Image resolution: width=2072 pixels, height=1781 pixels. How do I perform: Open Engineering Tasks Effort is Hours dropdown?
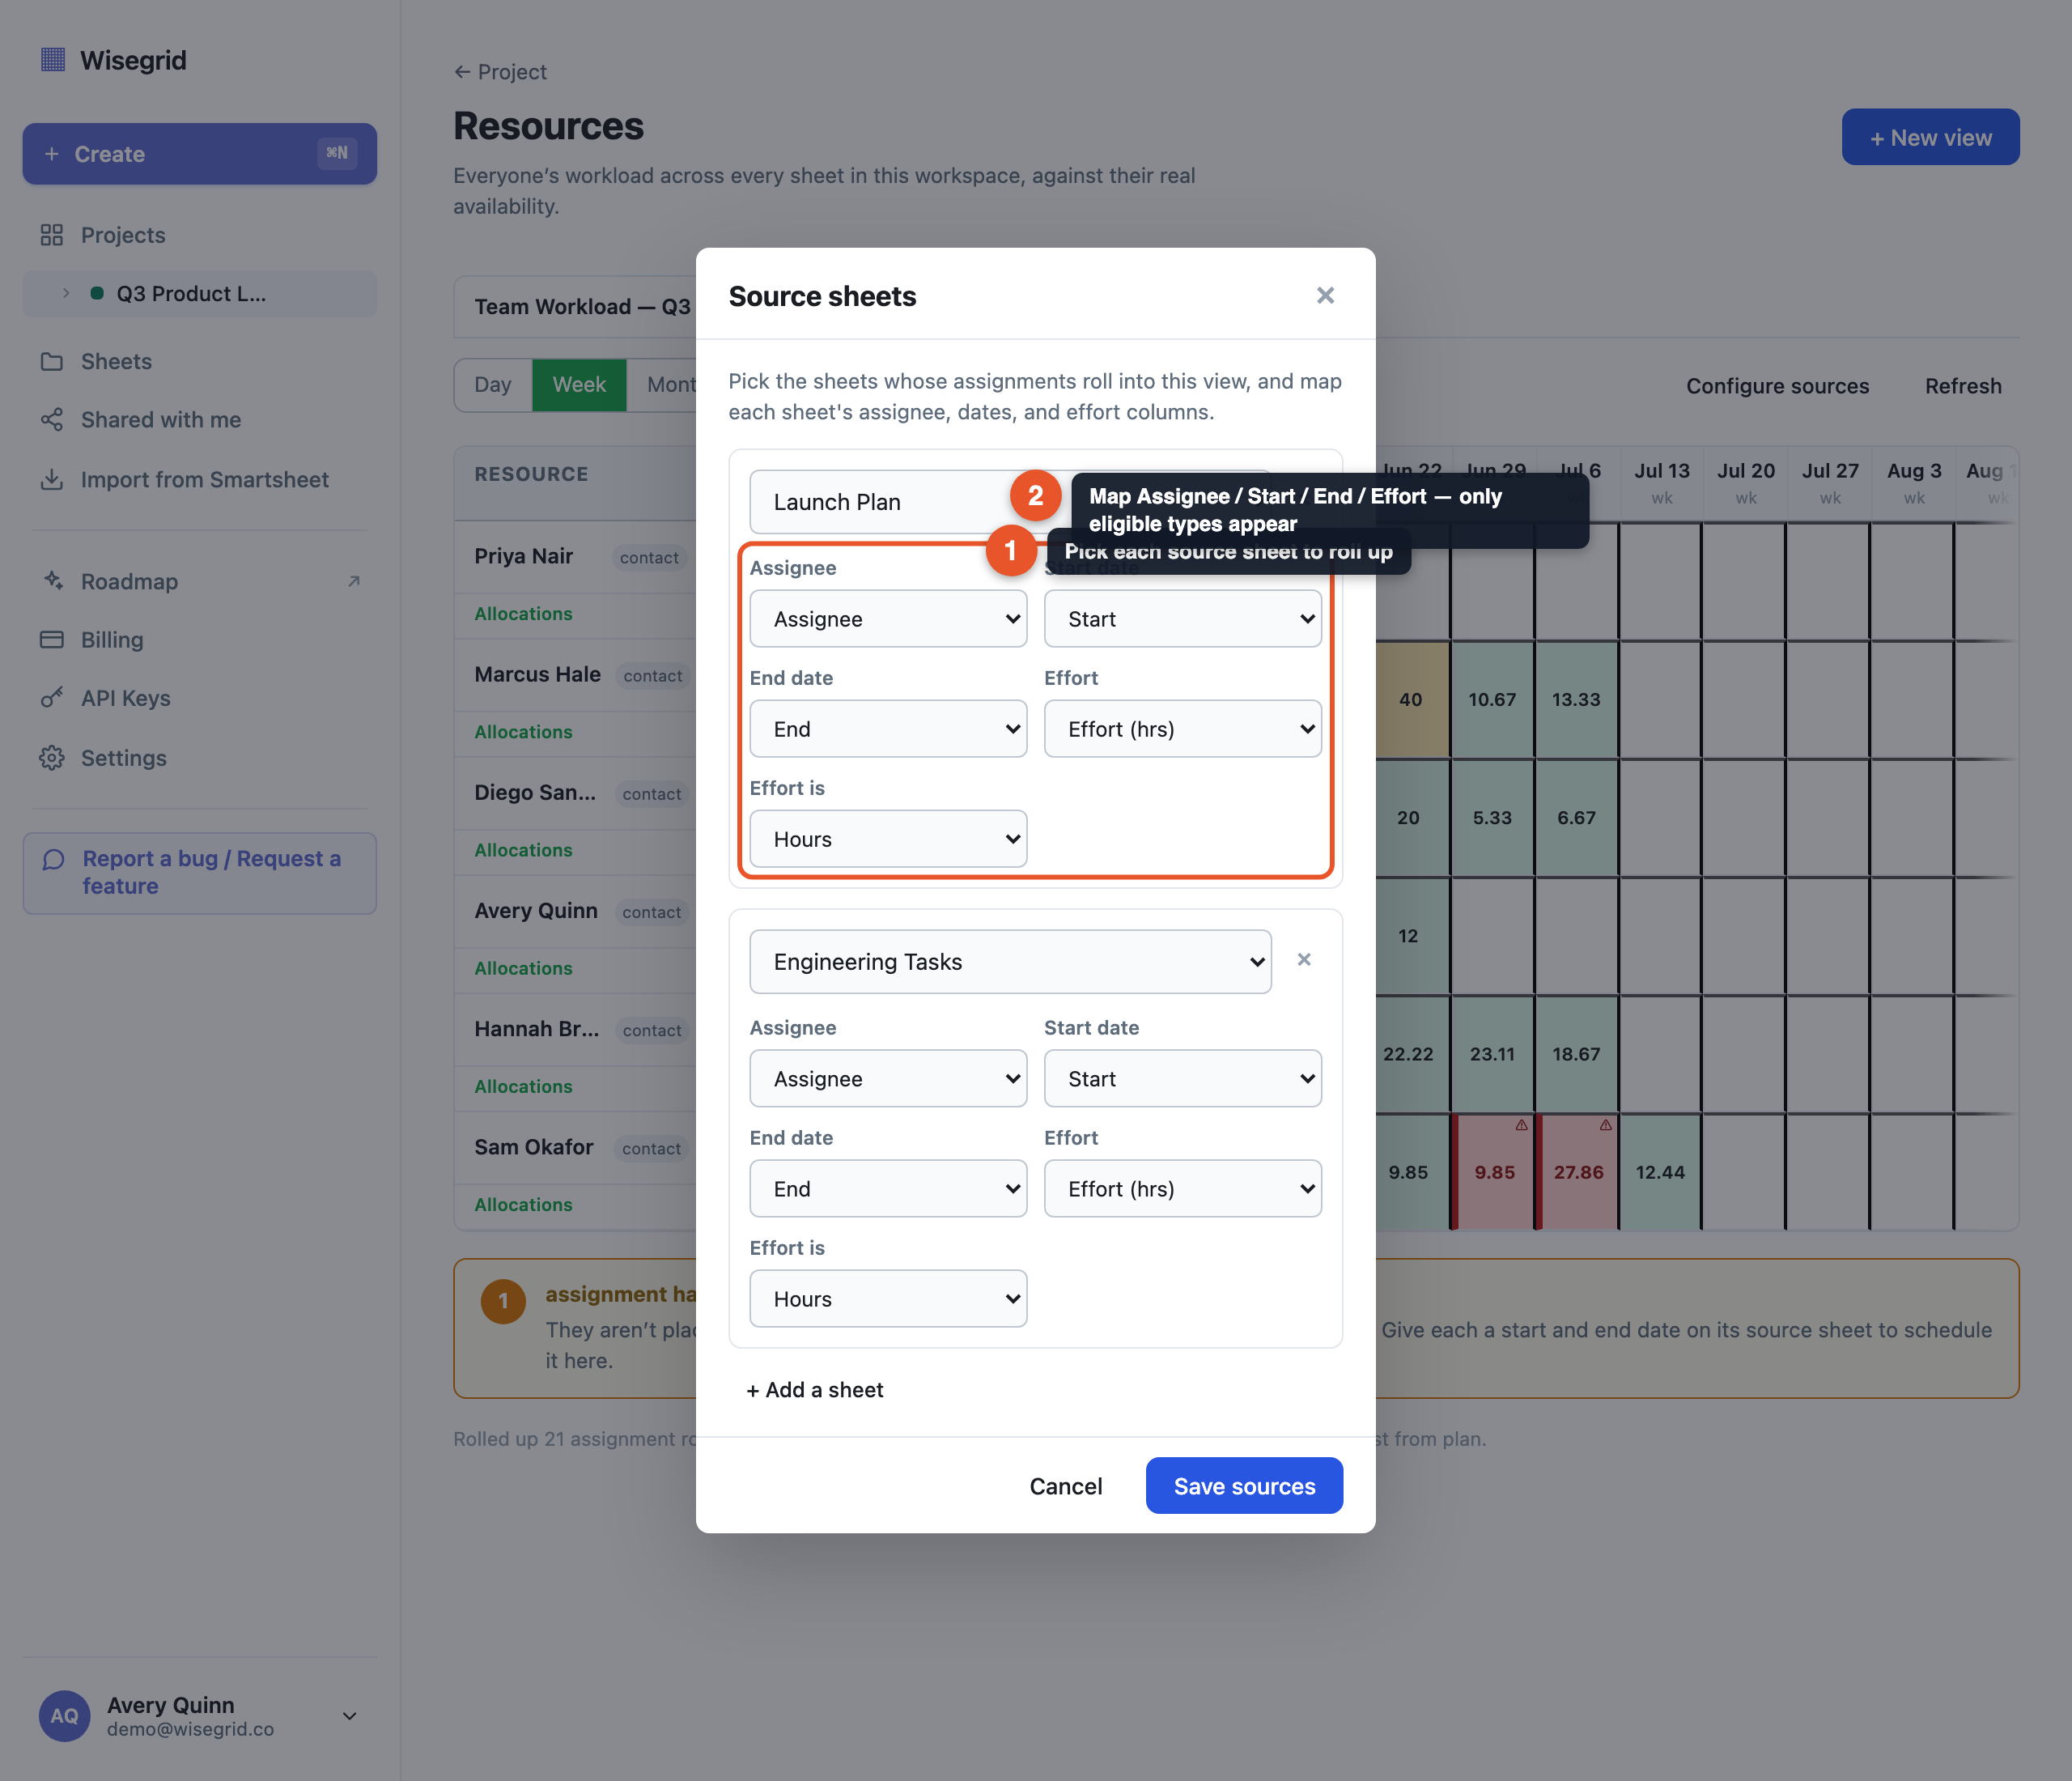[x=888, y=1299]
